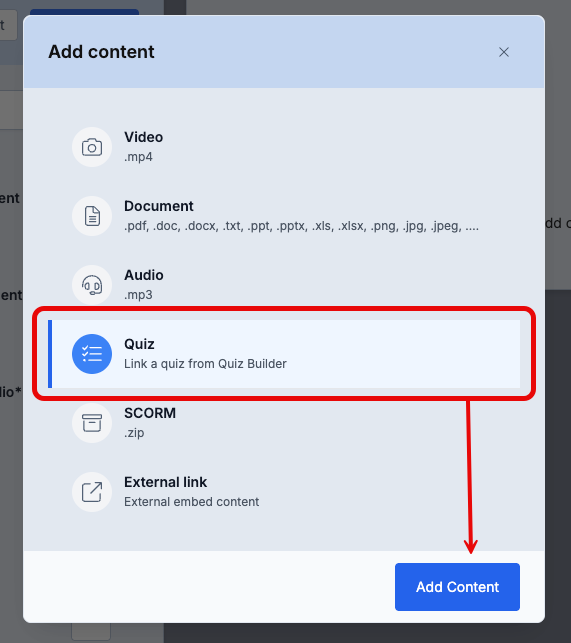Select the Video content type
571x643 pixels.
(284, 147)
